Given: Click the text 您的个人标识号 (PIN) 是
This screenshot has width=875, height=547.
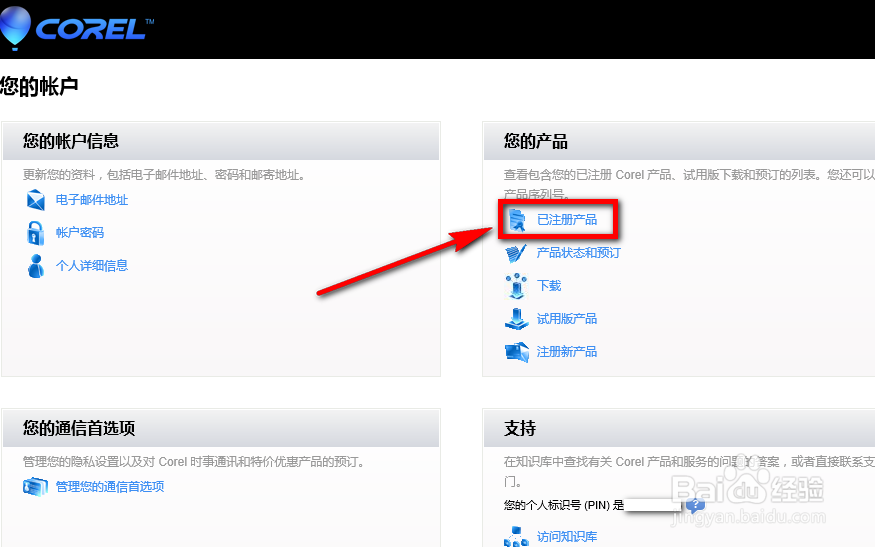Looking at the screenshot, I should pos(564,505).
